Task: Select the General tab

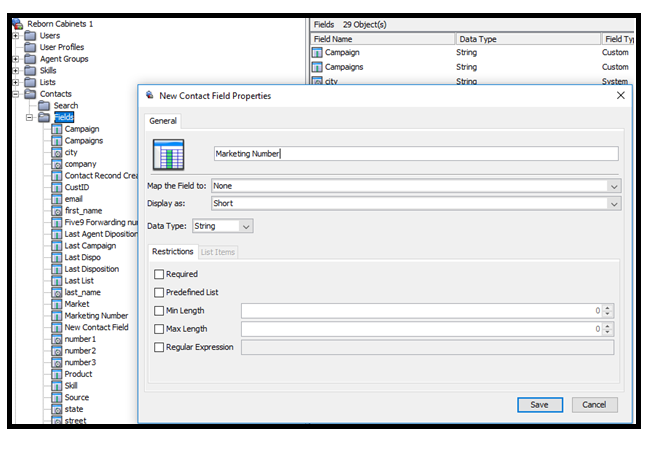Action: pyautogui.click(x=163, y=121)
